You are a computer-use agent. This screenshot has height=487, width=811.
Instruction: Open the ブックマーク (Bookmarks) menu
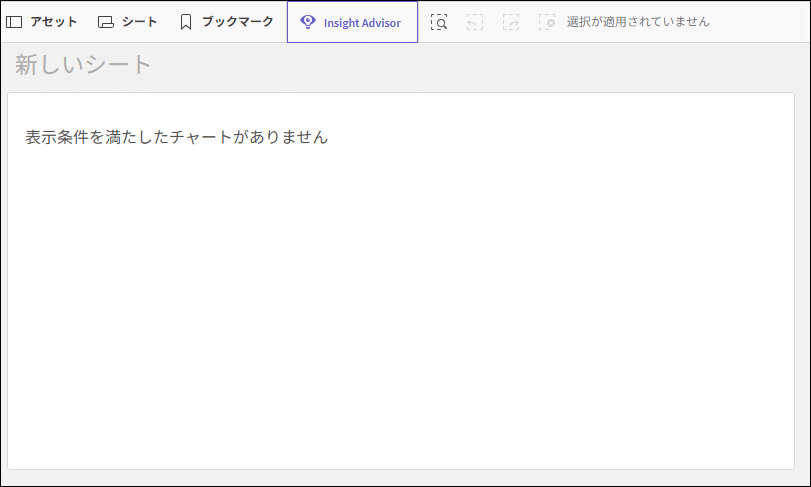coord(227,22)
